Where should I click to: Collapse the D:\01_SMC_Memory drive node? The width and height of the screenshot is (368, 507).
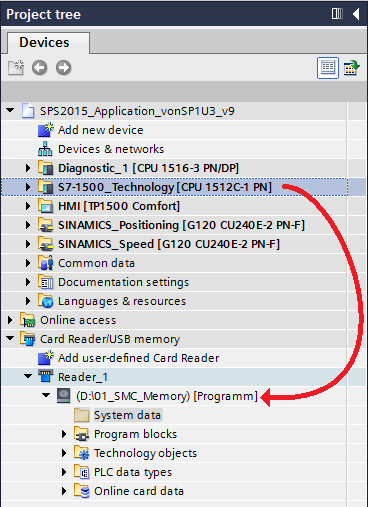(46, 395)
